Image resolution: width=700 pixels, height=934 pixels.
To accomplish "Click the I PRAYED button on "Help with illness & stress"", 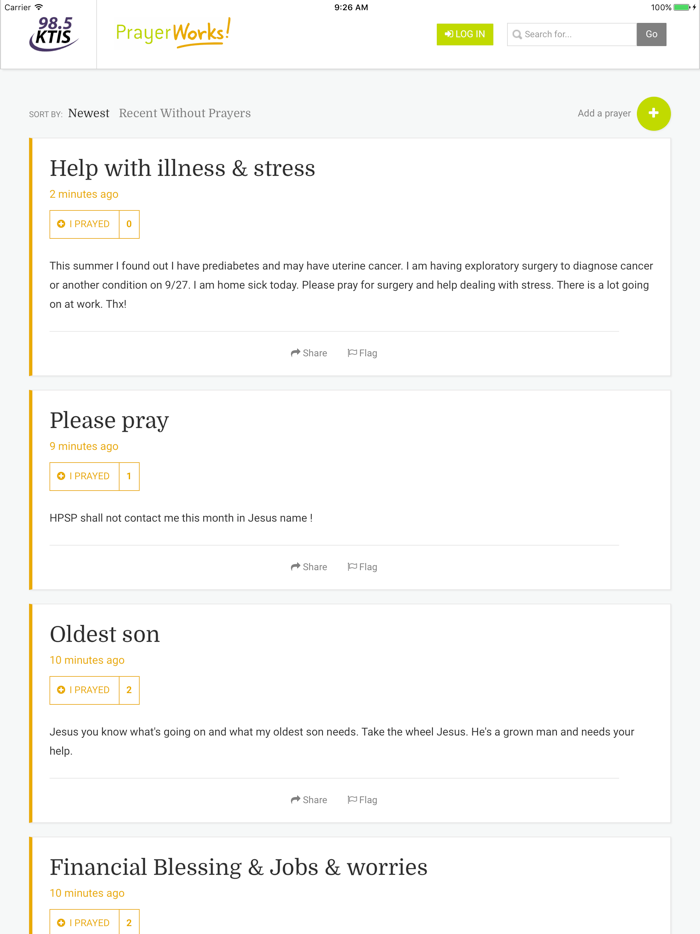I will pyautogui.click(x=84, y=224).
